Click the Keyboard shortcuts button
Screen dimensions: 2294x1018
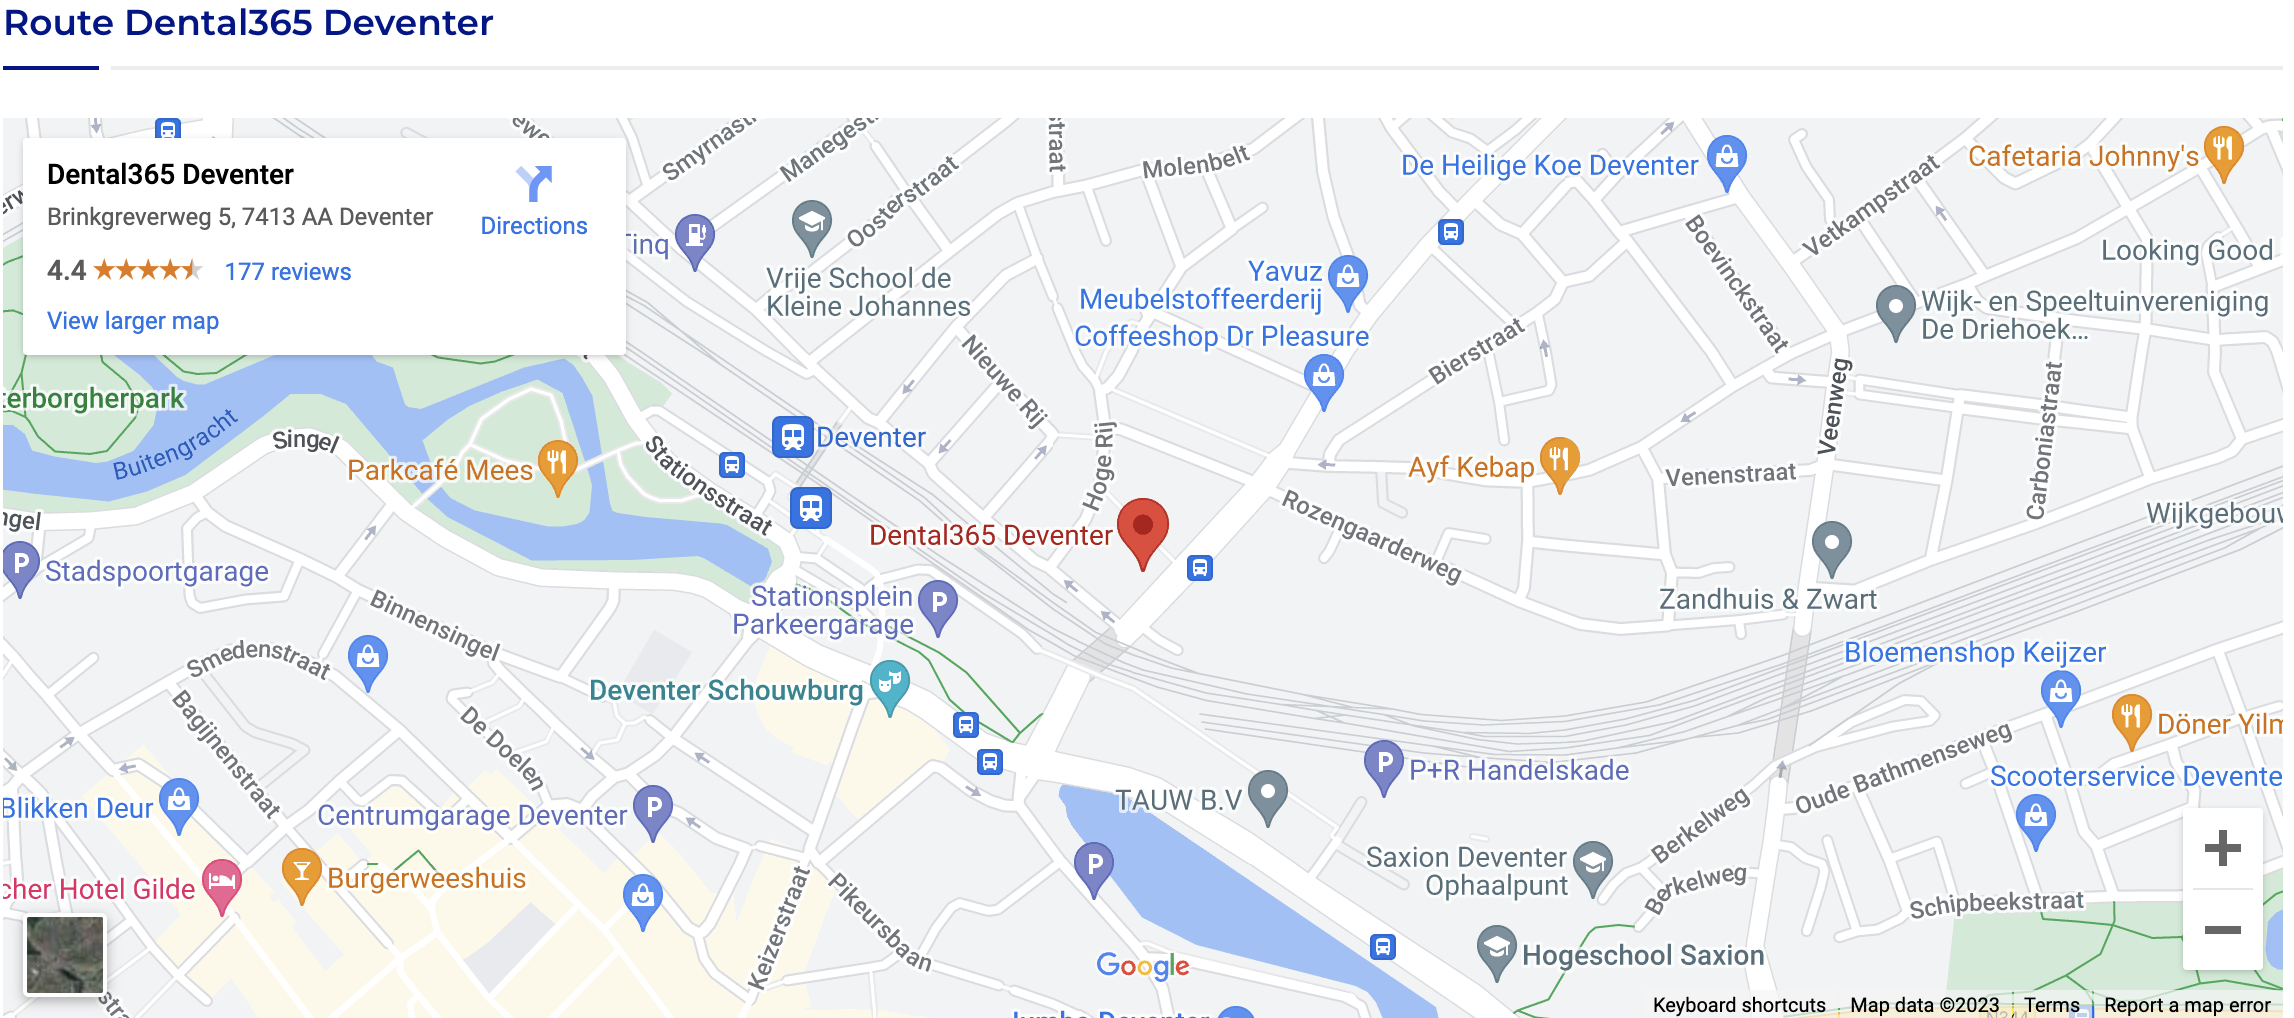click(1739, 1005)
